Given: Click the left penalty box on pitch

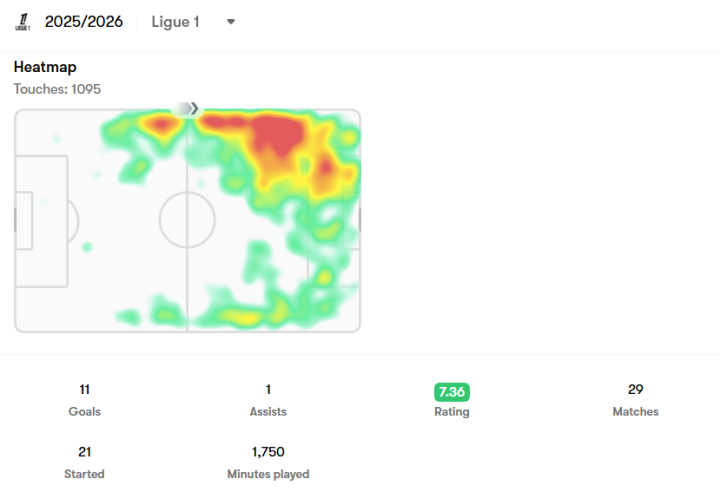Looking at the screenshot, I should (41, 221).
